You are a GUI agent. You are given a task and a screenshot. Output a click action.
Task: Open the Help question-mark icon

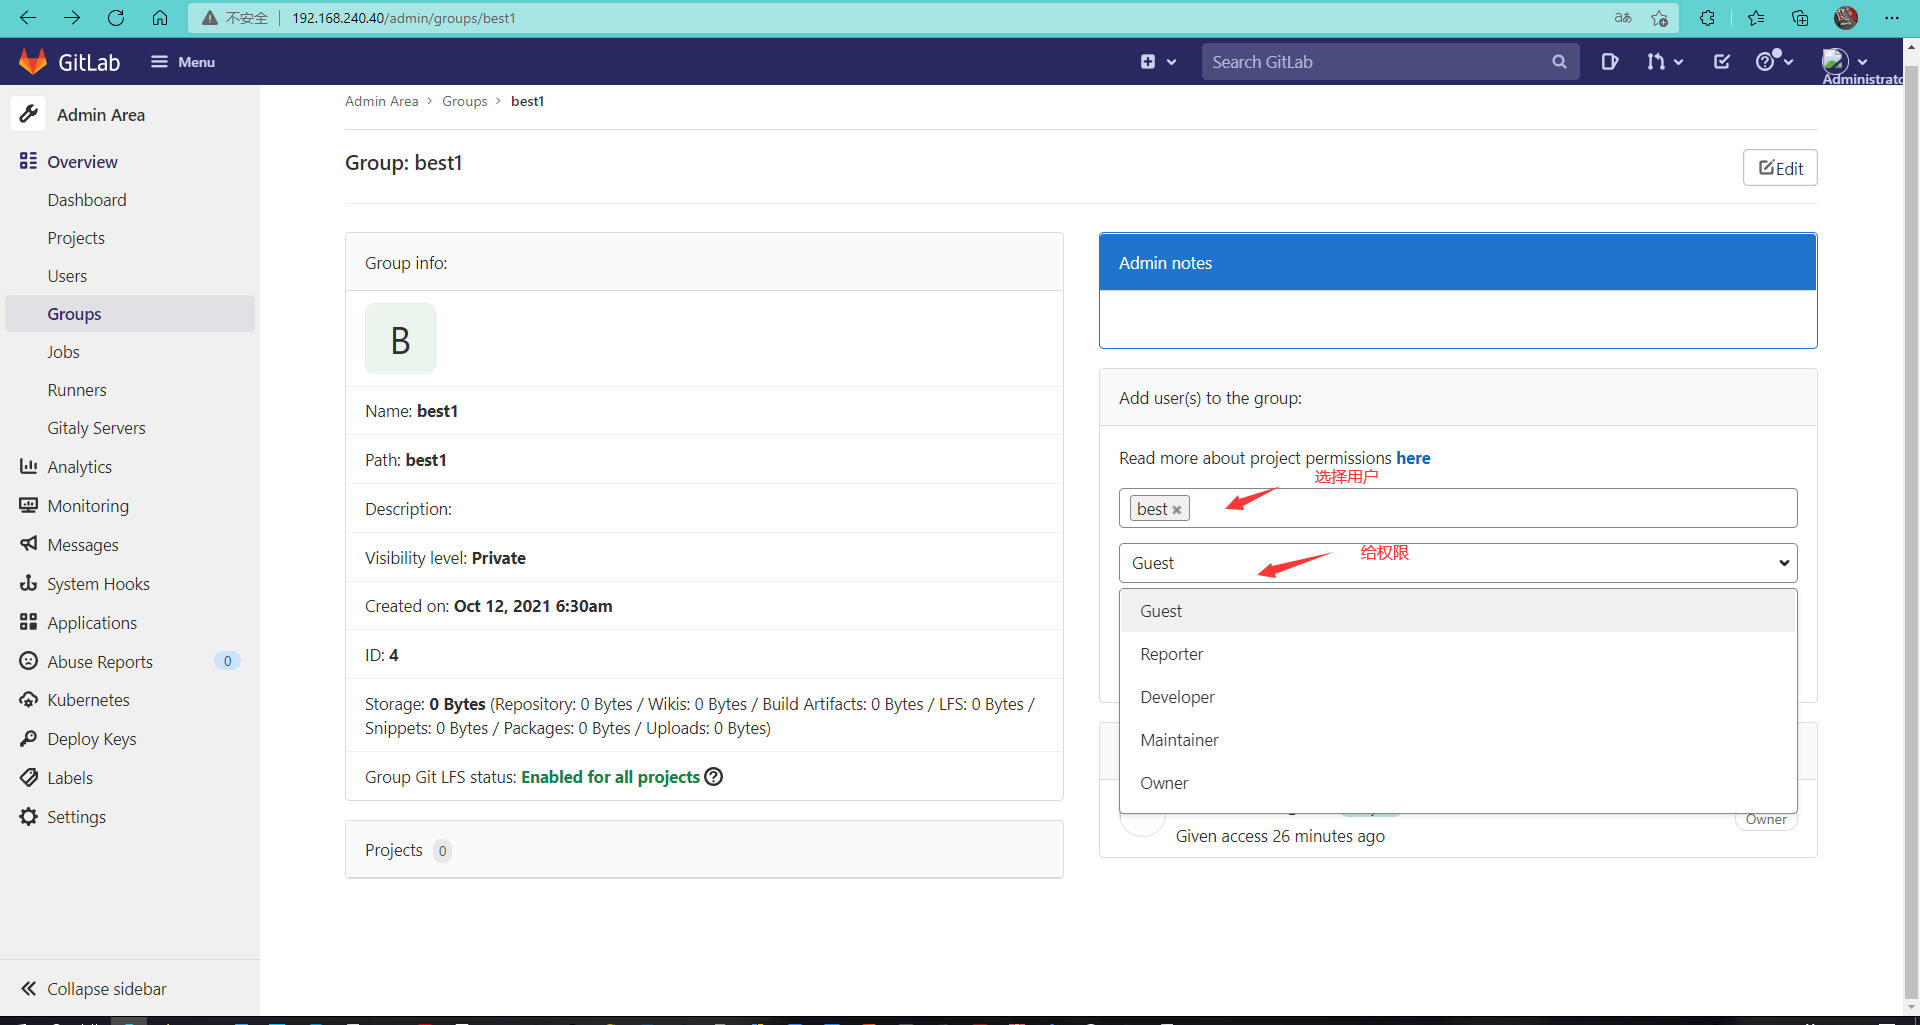coord(1770,61)
